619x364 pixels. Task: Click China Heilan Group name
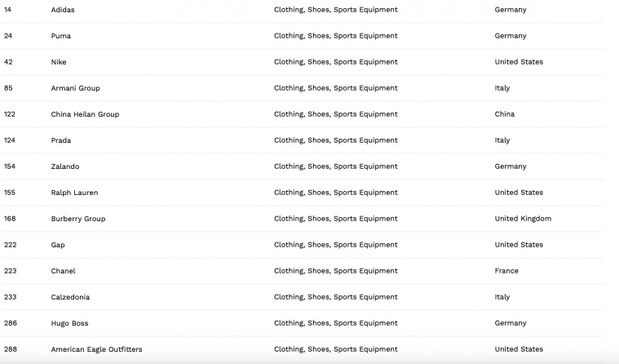85,114
